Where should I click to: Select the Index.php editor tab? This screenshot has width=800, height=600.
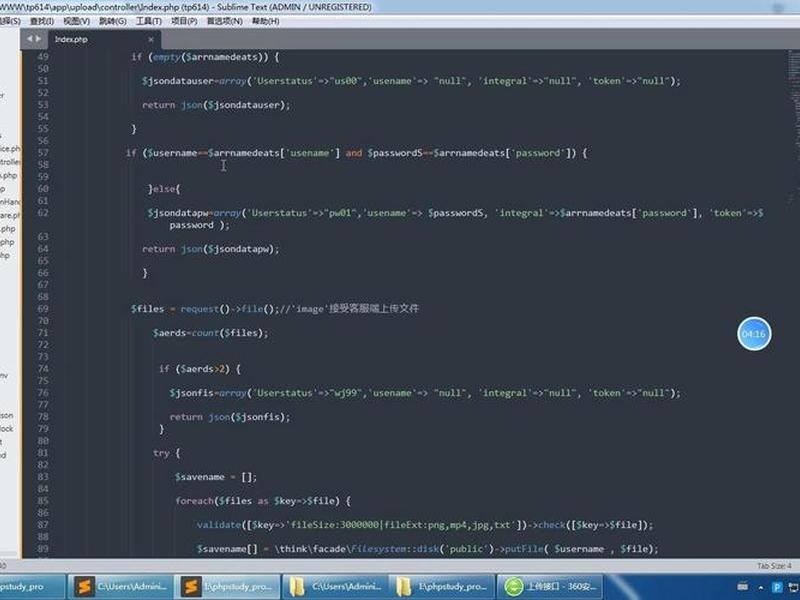(x=104, y=39)
